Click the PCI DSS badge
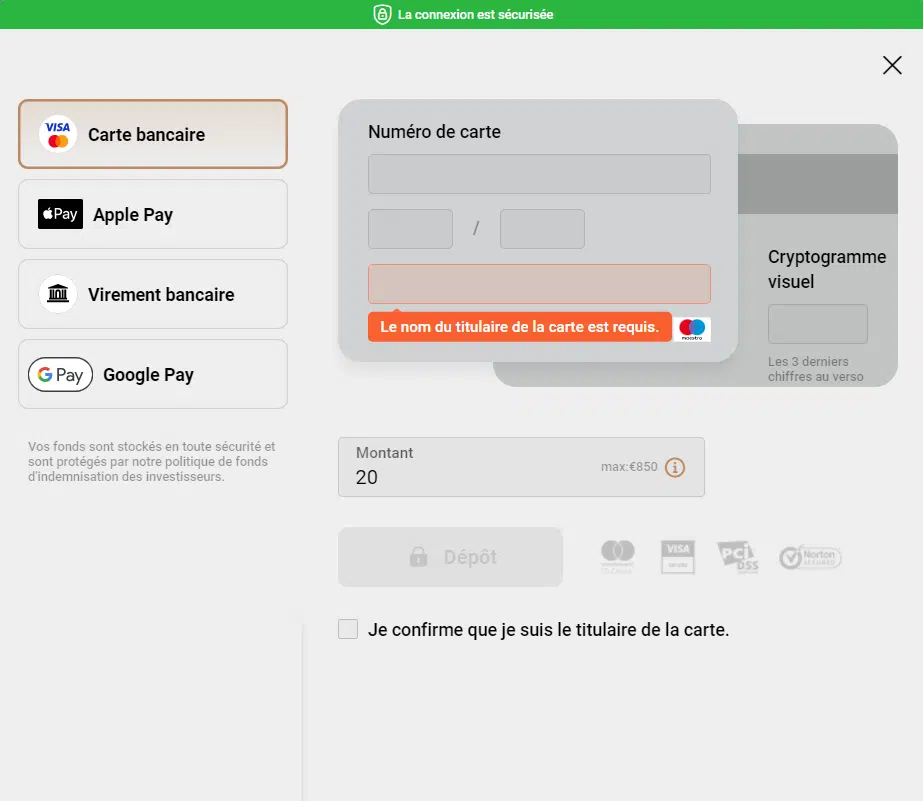Image resolution: width=923 pixels, height=801 pixels. (x=738, y=557)
